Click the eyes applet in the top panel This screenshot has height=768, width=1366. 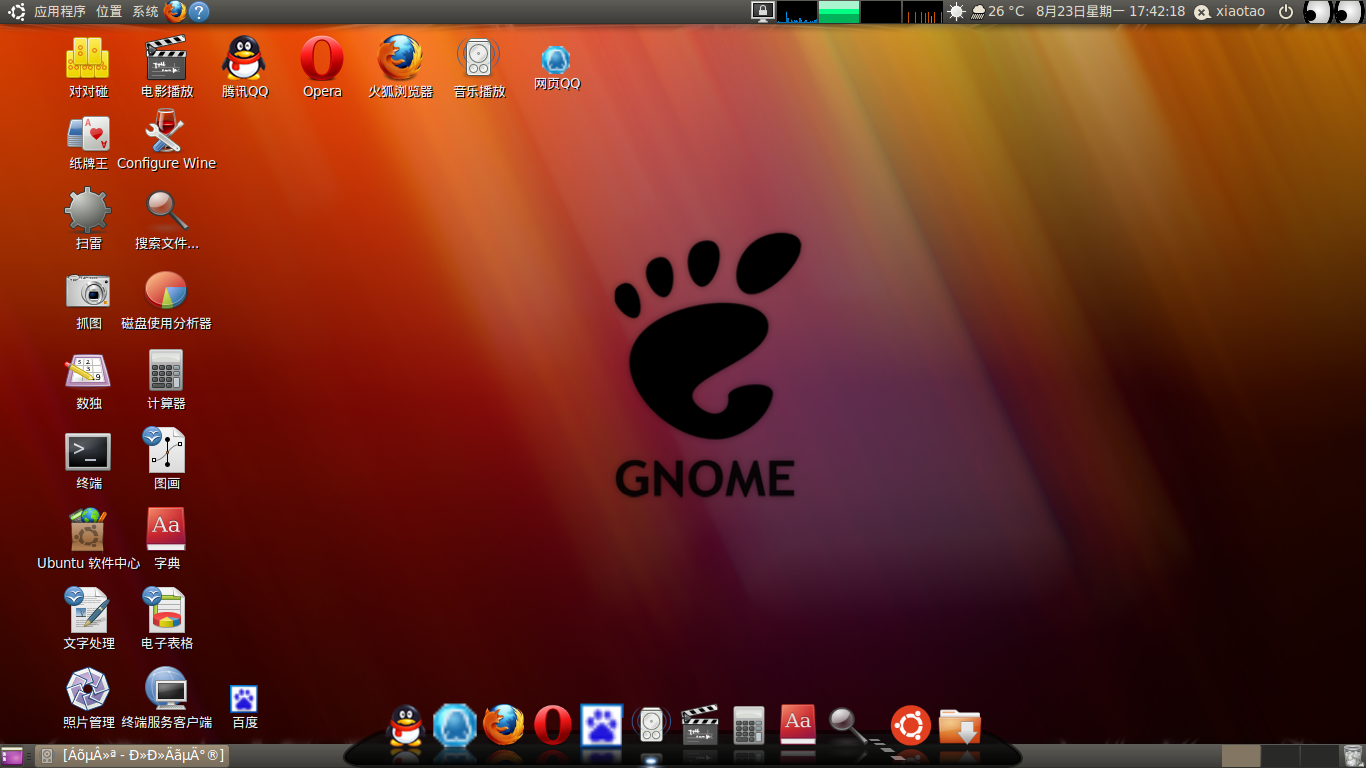tap(1333, 12)
